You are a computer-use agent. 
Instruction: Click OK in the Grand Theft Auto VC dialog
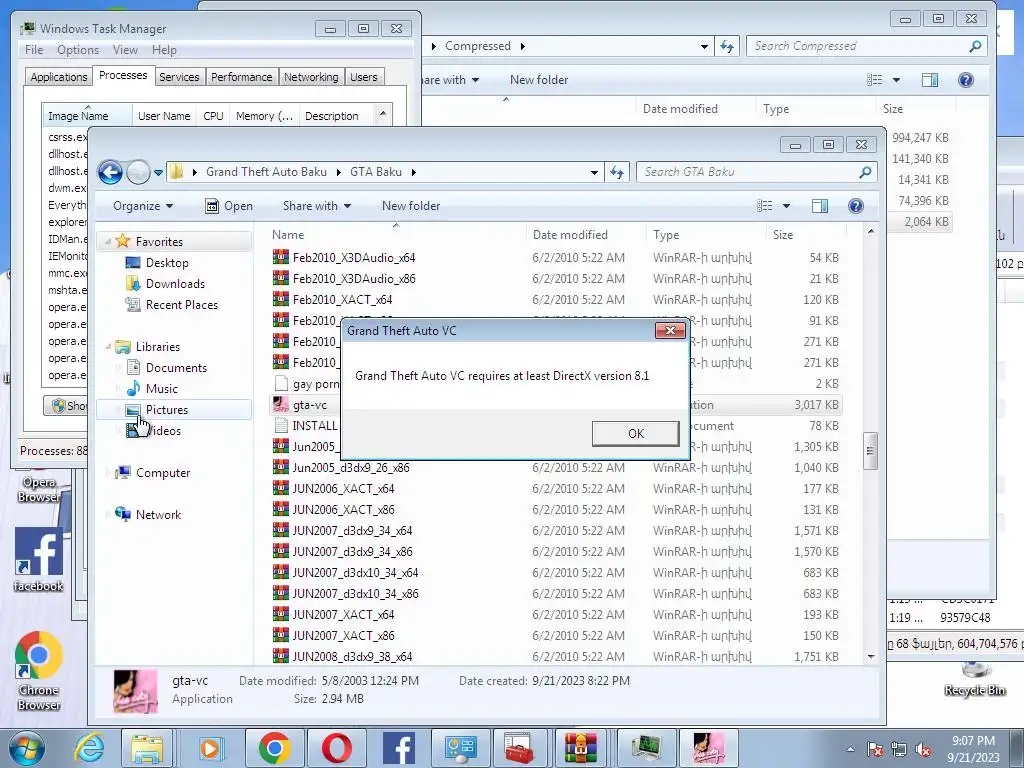pyautogui.click(x=635, y=434)
